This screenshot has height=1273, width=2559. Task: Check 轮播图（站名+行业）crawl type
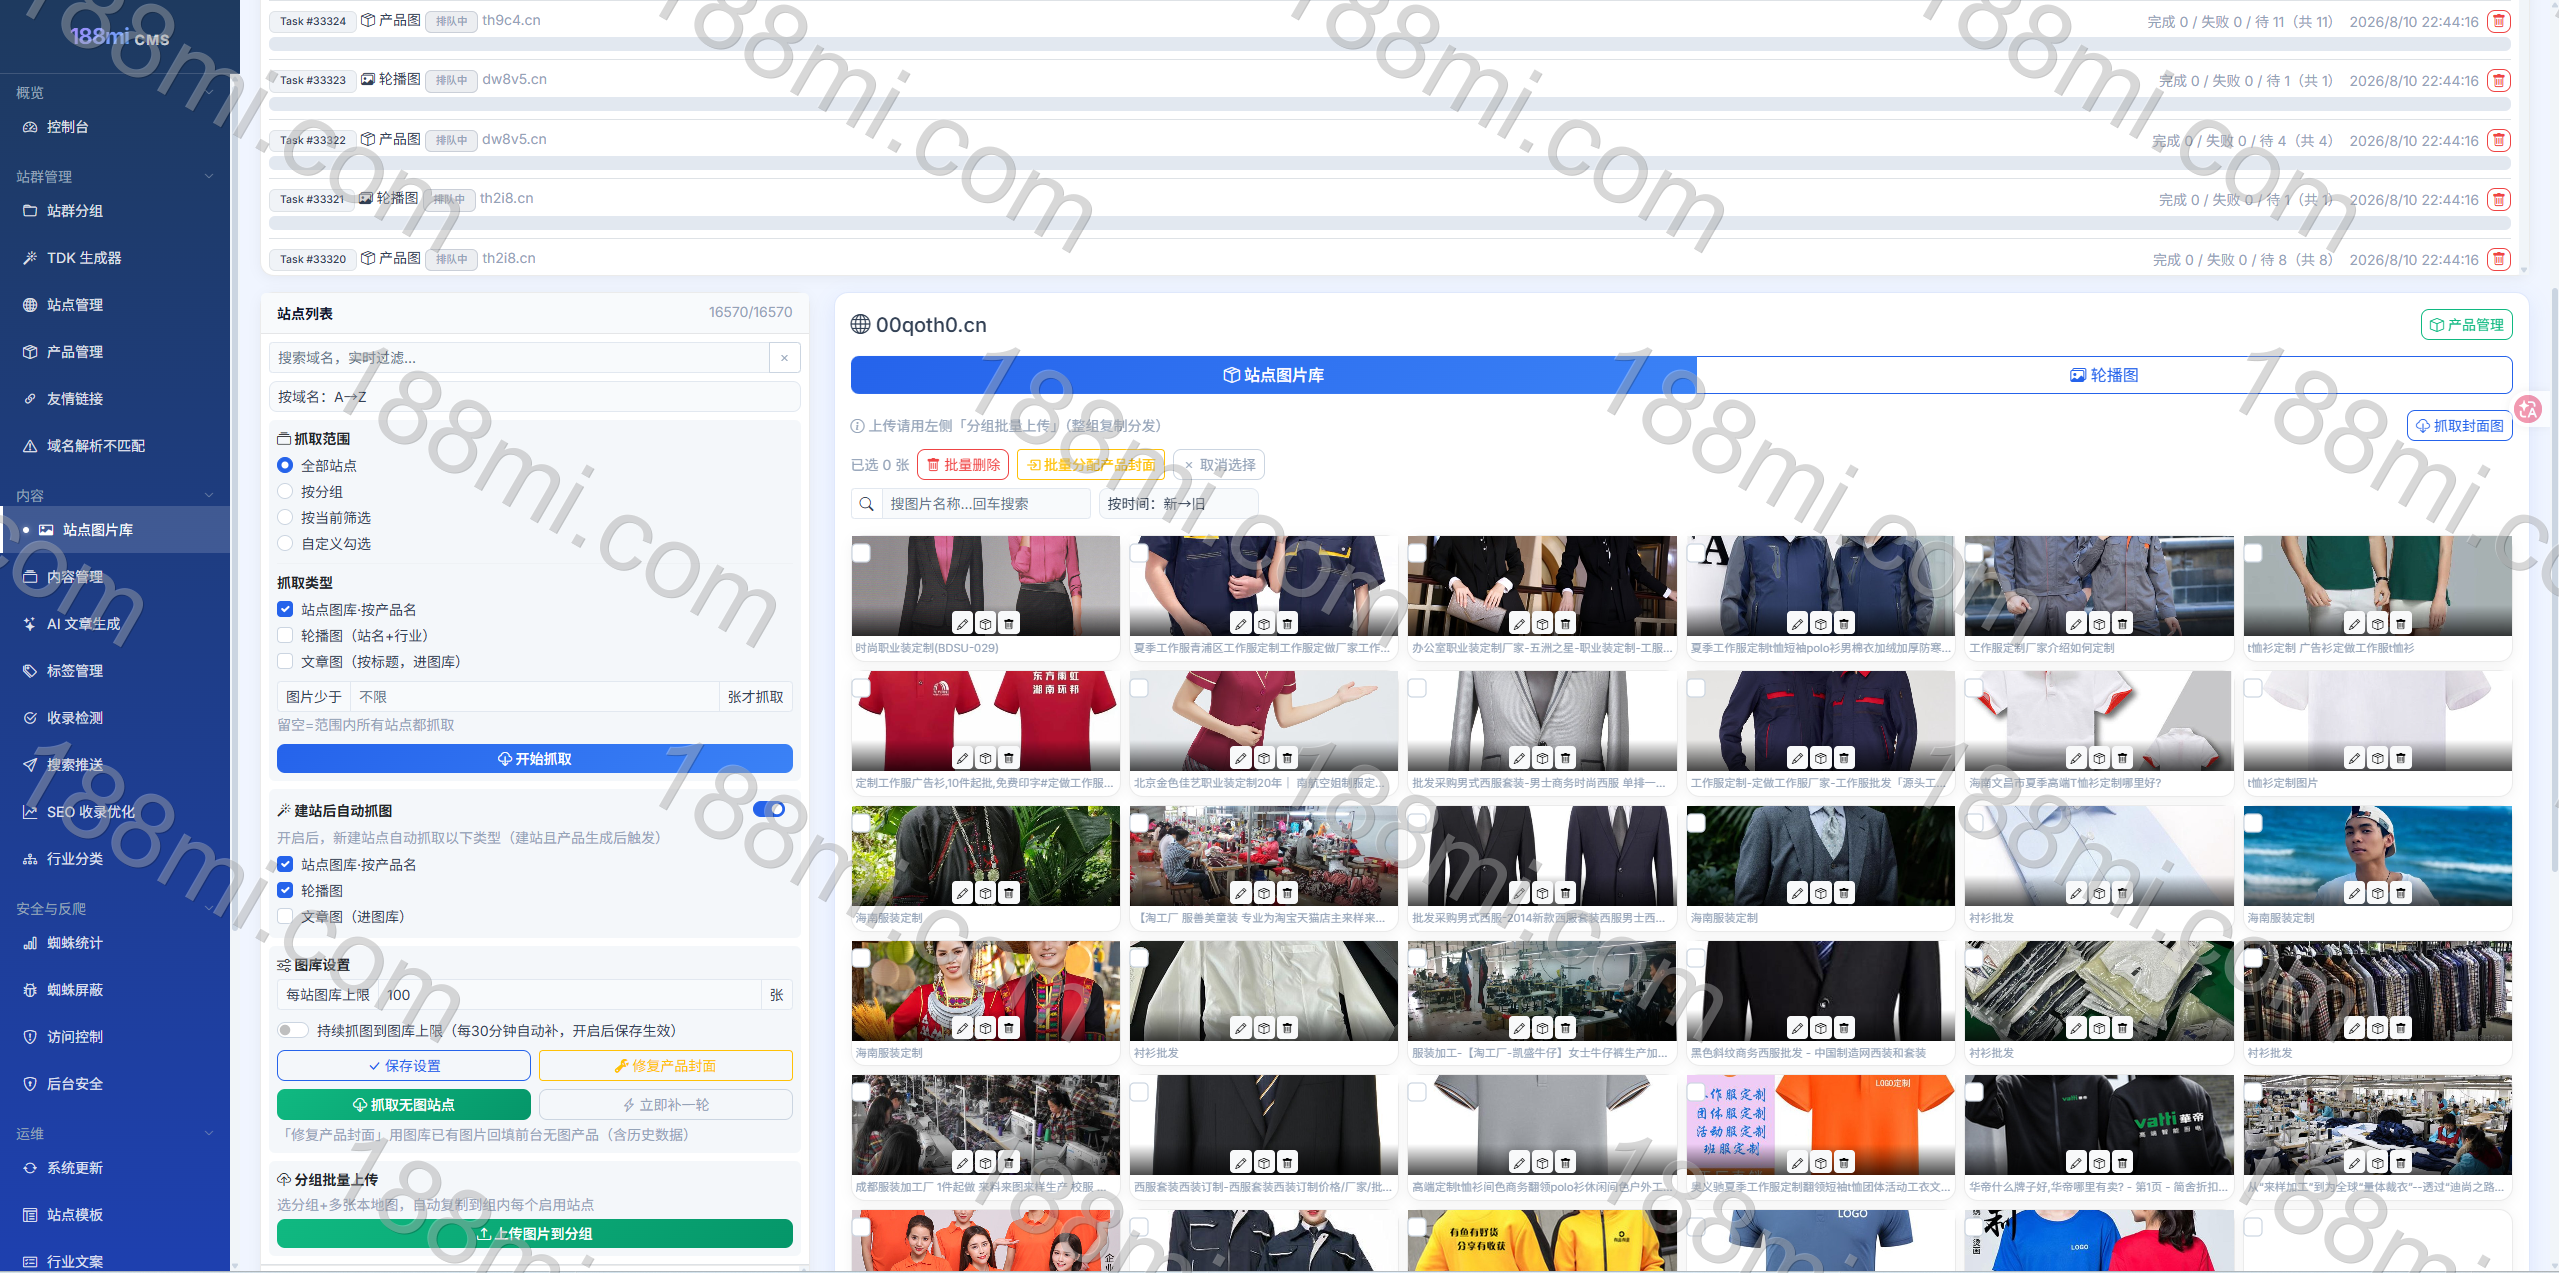tap(285, 636)
